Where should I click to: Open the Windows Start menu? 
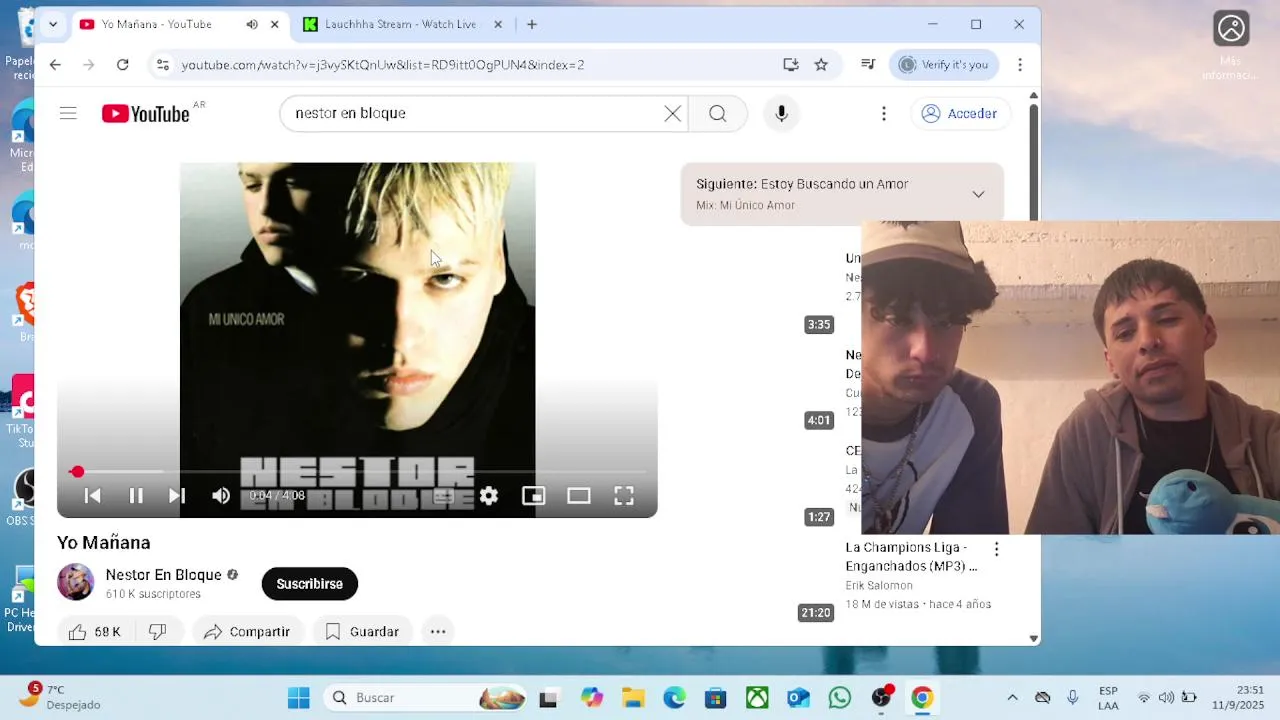[x=299, y=698]
